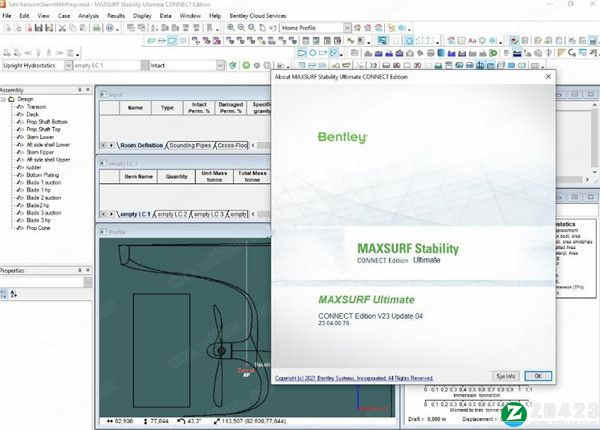Switch to the Sounding Pipes tab
Image resolution: width=600 pixels, height=430 pixels.
coord(190,145)
